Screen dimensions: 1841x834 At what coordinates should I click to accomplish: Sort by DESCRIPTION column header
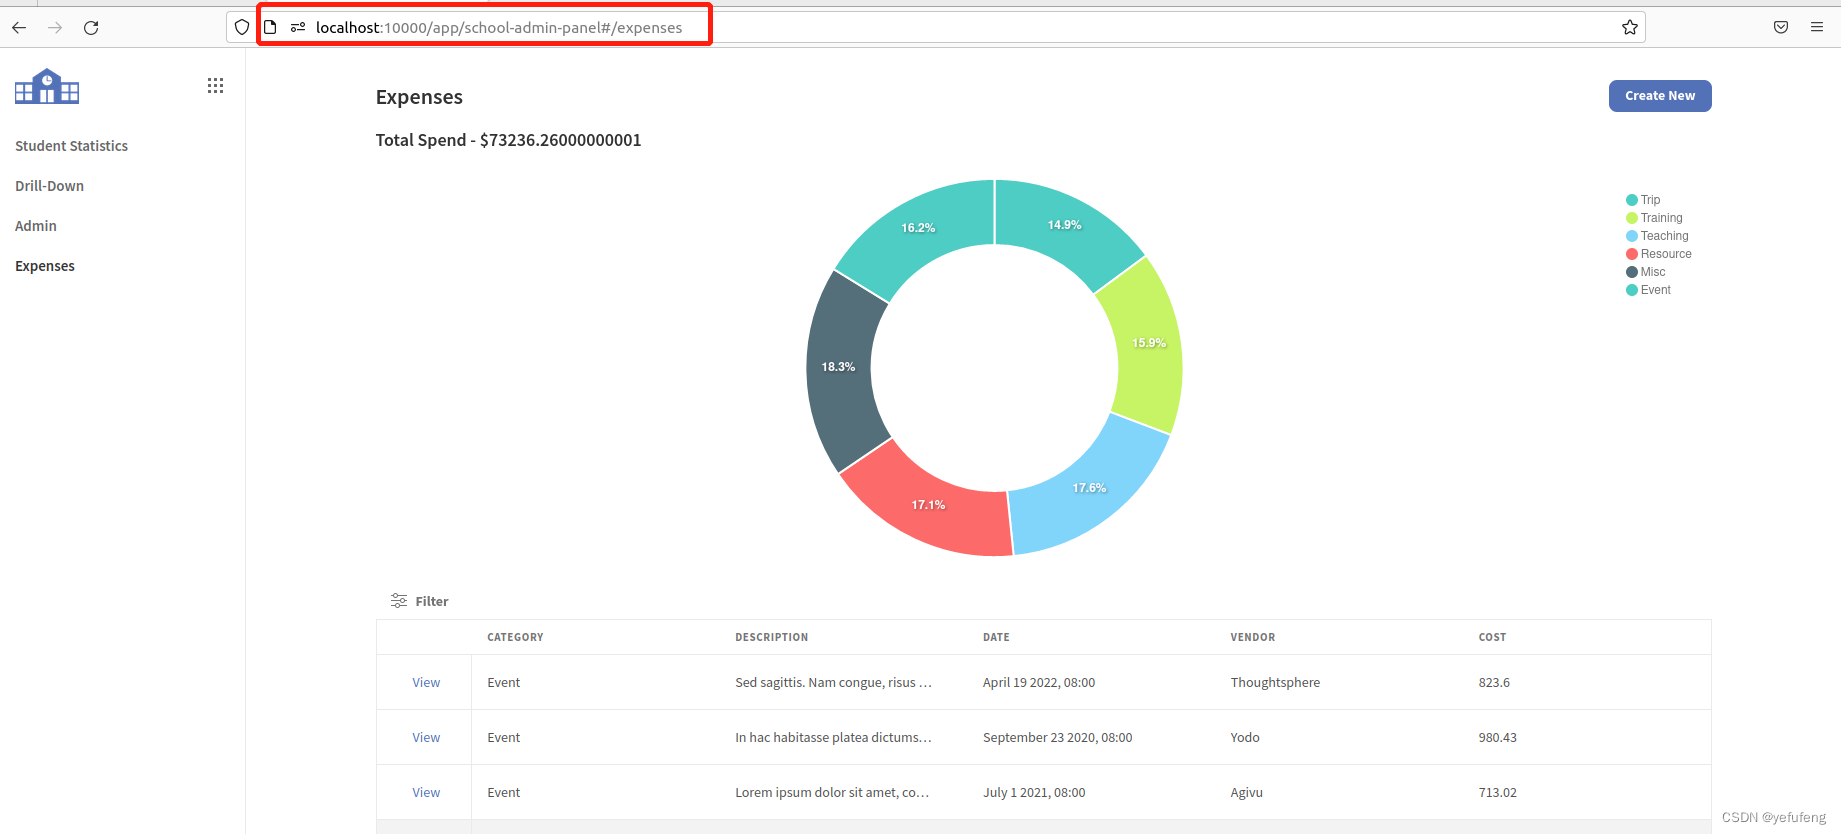tap(771, 637)
